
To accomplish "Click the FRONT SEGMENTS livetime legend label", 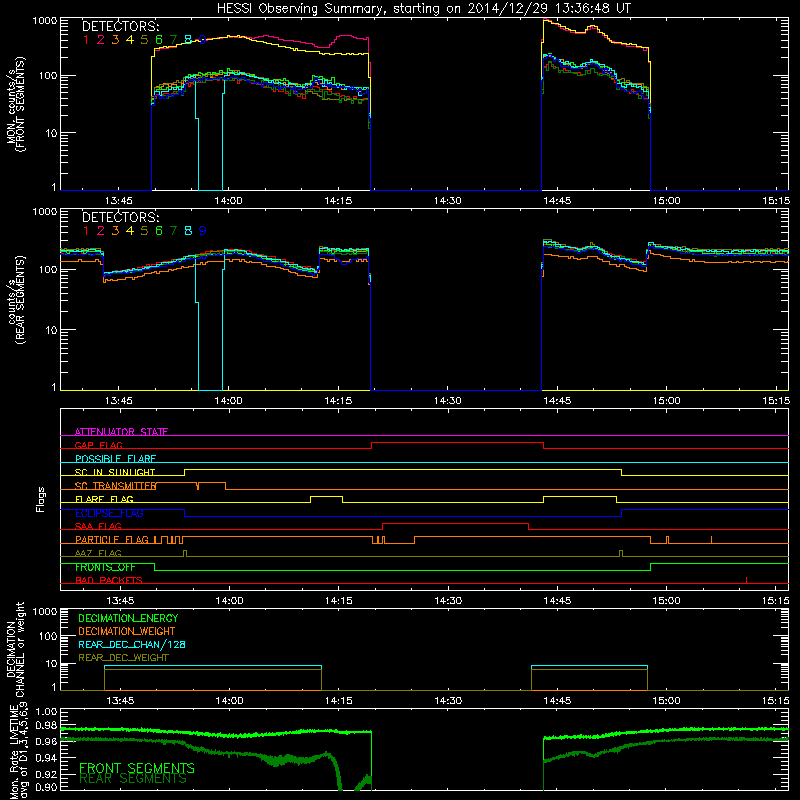I will point(137,768).
